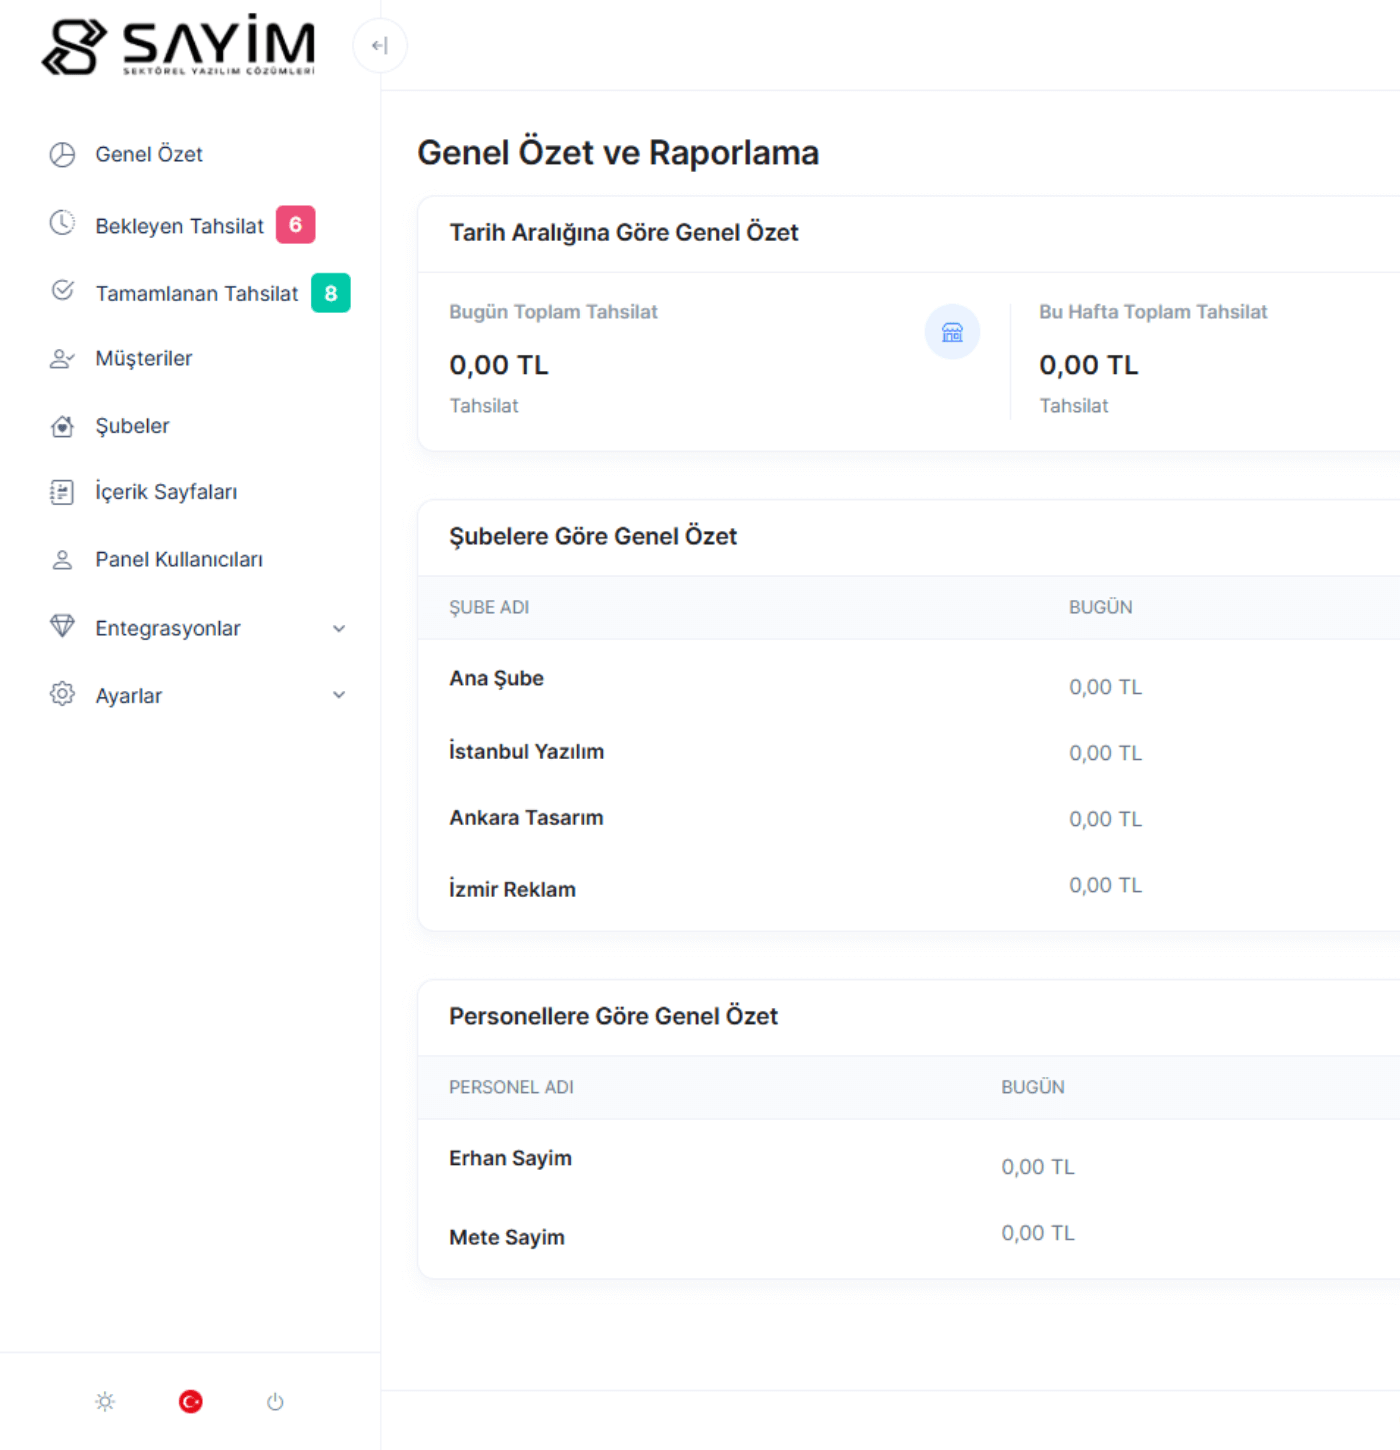Open the Panel Kullanıcıları page
Viewport: 1400px width, 1450px height.
coord(179,559)
